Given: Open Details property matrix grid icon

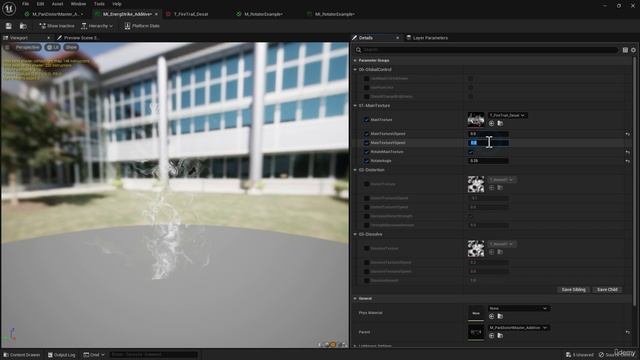Looking at the screenshot, I should [x=625, y=50].
